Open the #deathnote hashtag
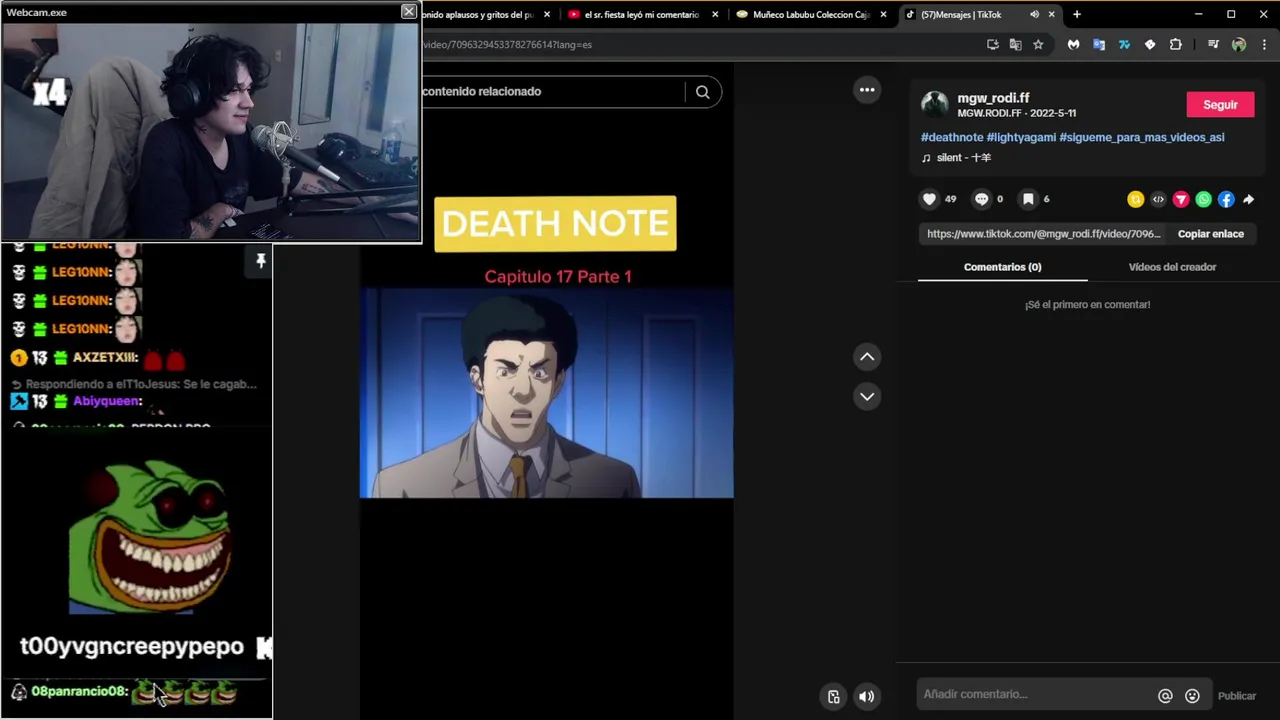 [952, 137]
